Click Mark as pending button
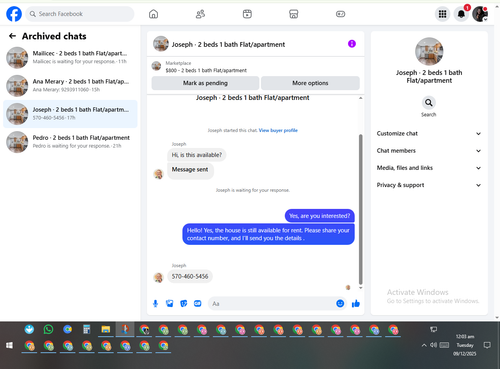500x369 pixels. (205, 83)
